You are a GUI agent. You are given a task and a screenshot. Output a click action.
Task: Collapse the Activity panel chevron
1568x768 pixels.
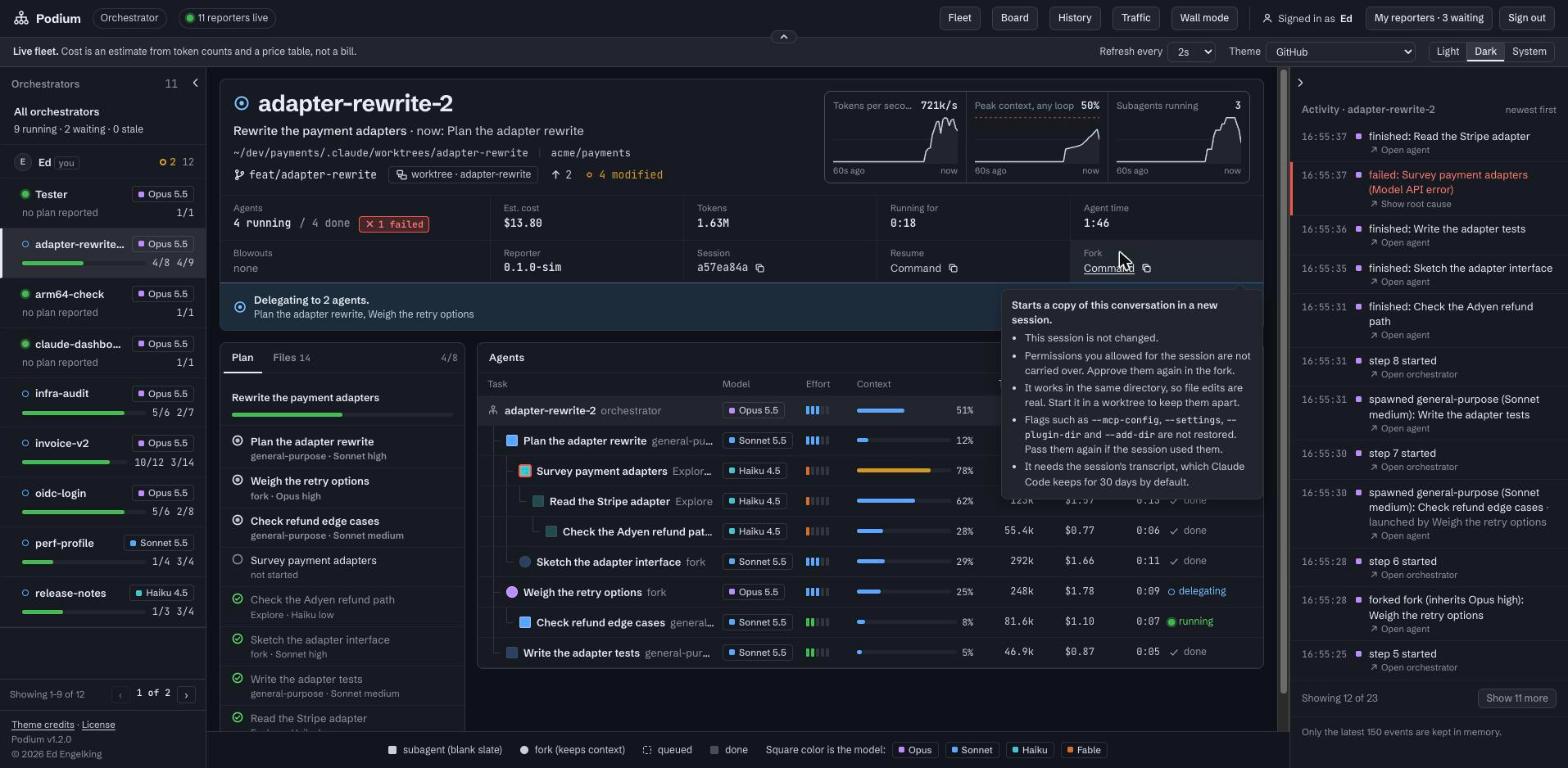point(1300,83)
